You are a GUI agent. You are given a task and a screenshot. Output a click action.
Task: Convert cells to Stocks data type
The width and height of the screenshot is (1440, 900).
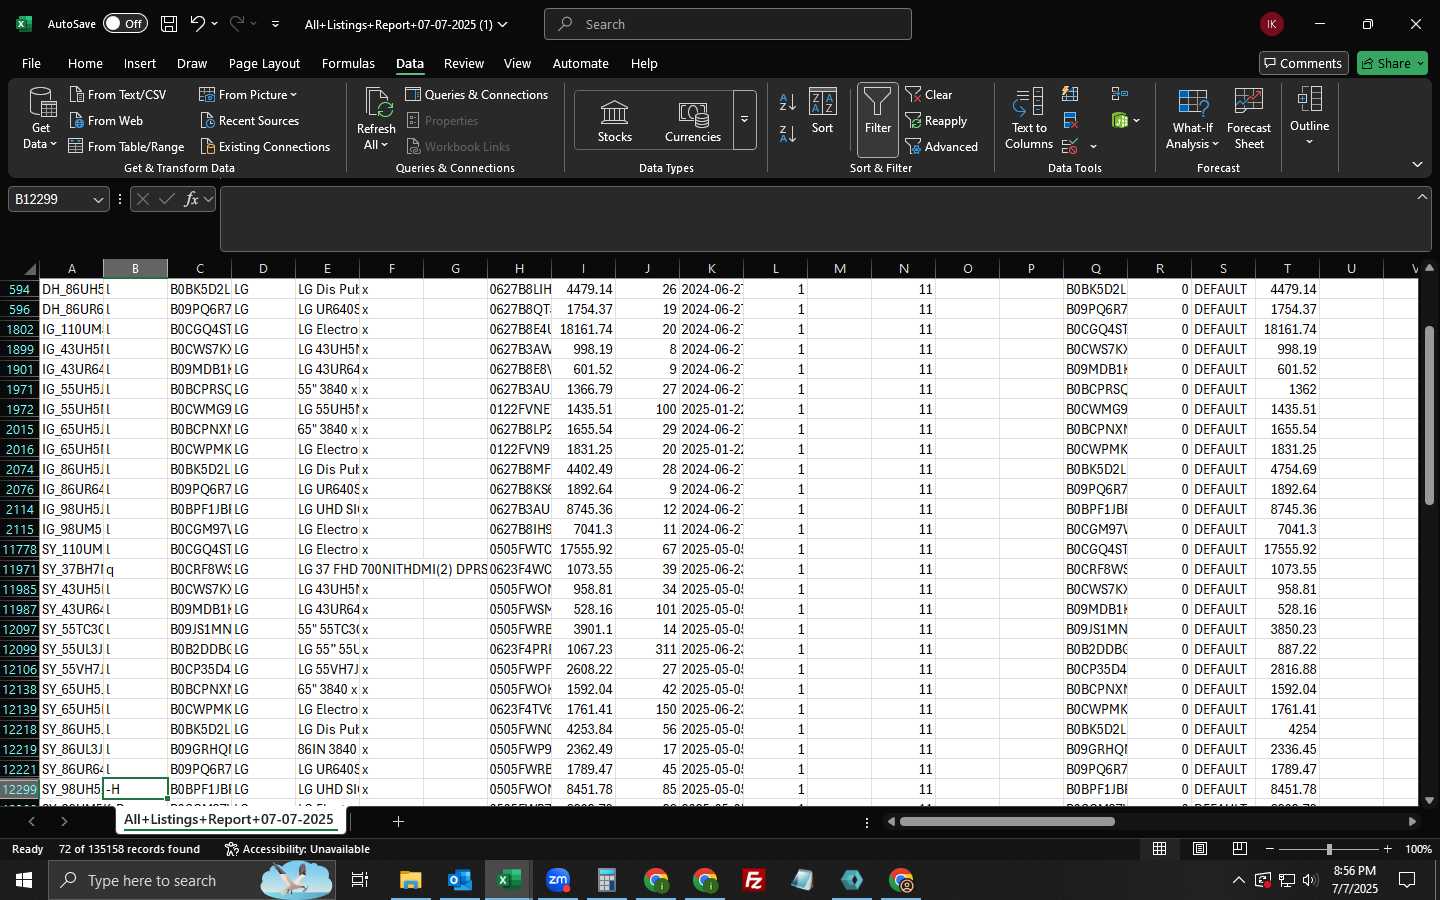pyautogui.click(x=614, y=120)
